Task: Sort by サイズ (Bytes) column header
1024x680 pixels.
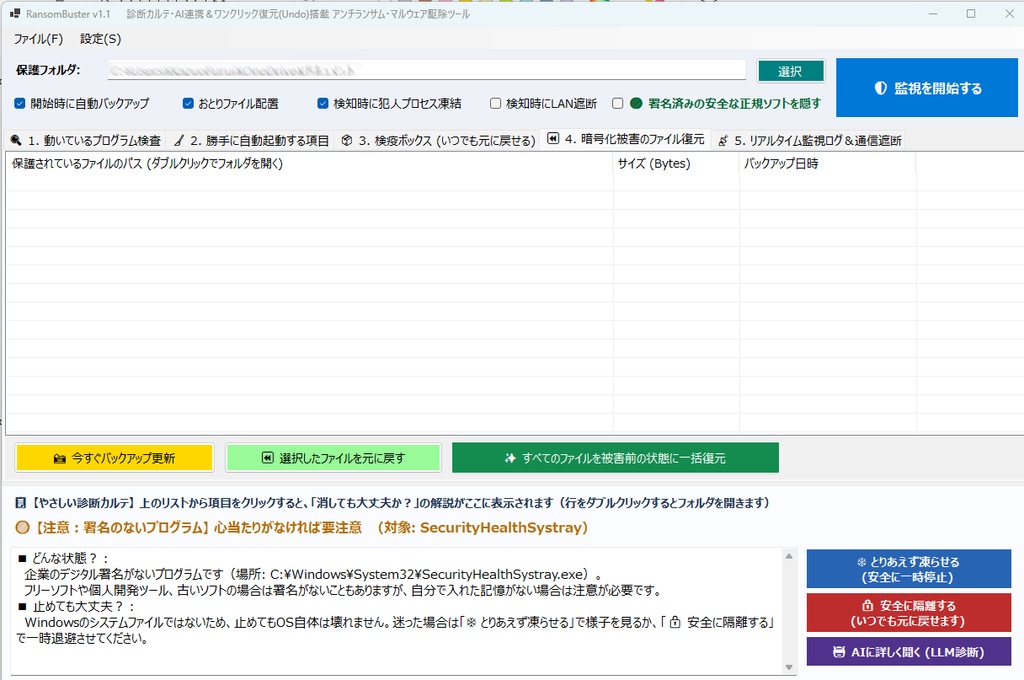Action: [x=677, y=163]
